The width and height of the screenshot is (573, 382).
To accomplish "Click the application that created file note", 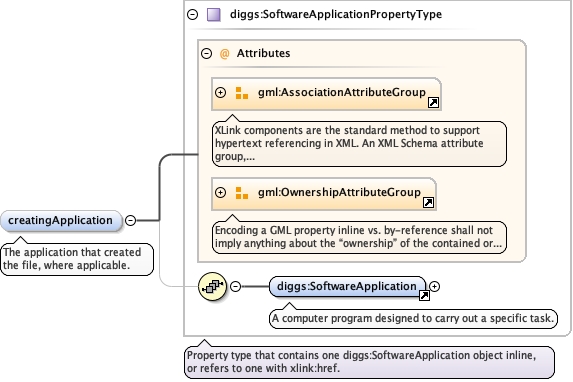I will [x=77, y=259].
